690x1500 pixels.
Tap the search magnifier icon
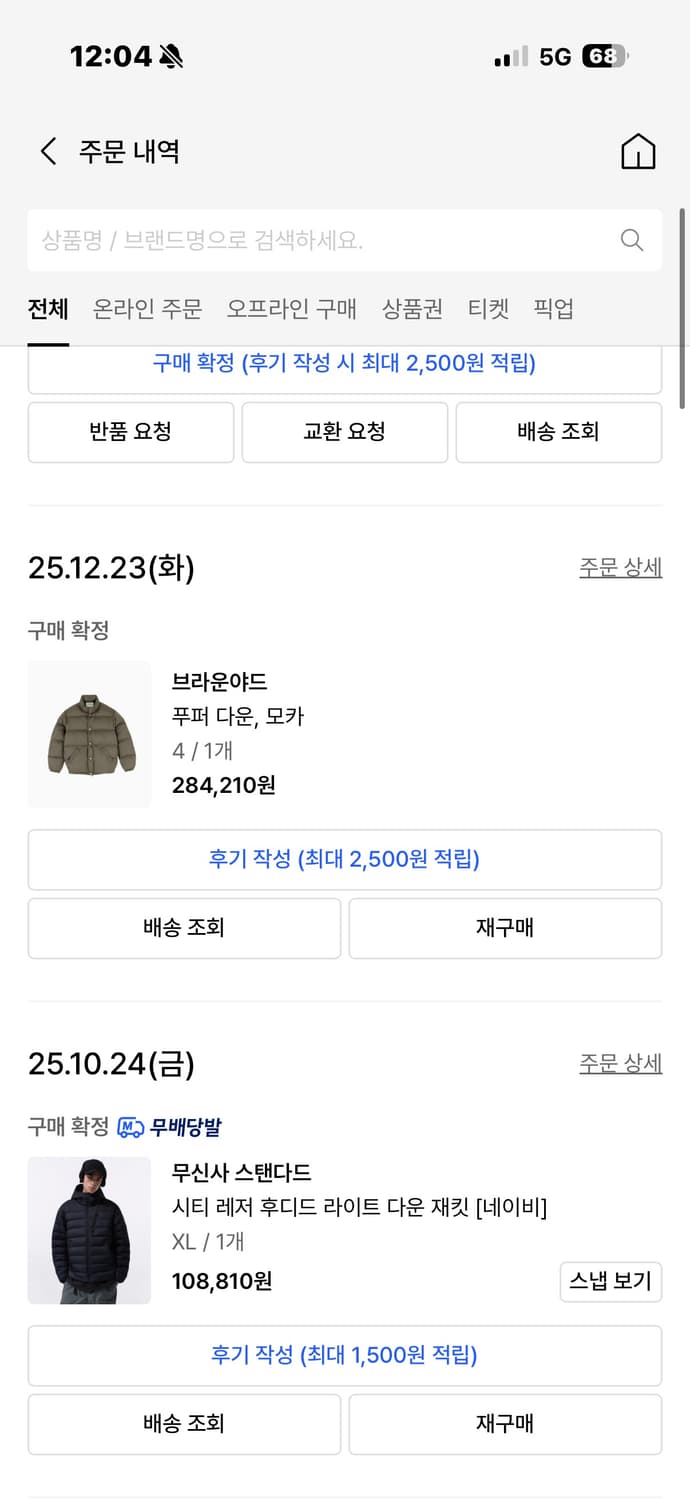pos(631,240)
